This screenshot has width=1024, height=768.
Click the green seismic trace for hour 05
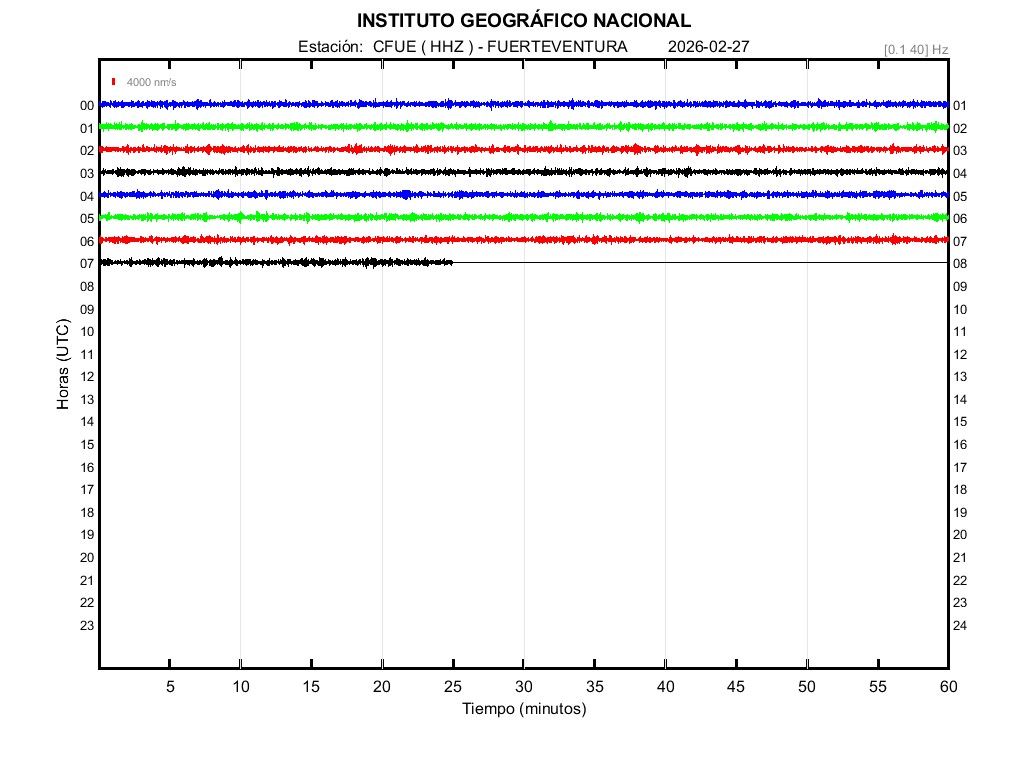click(523, 217)
